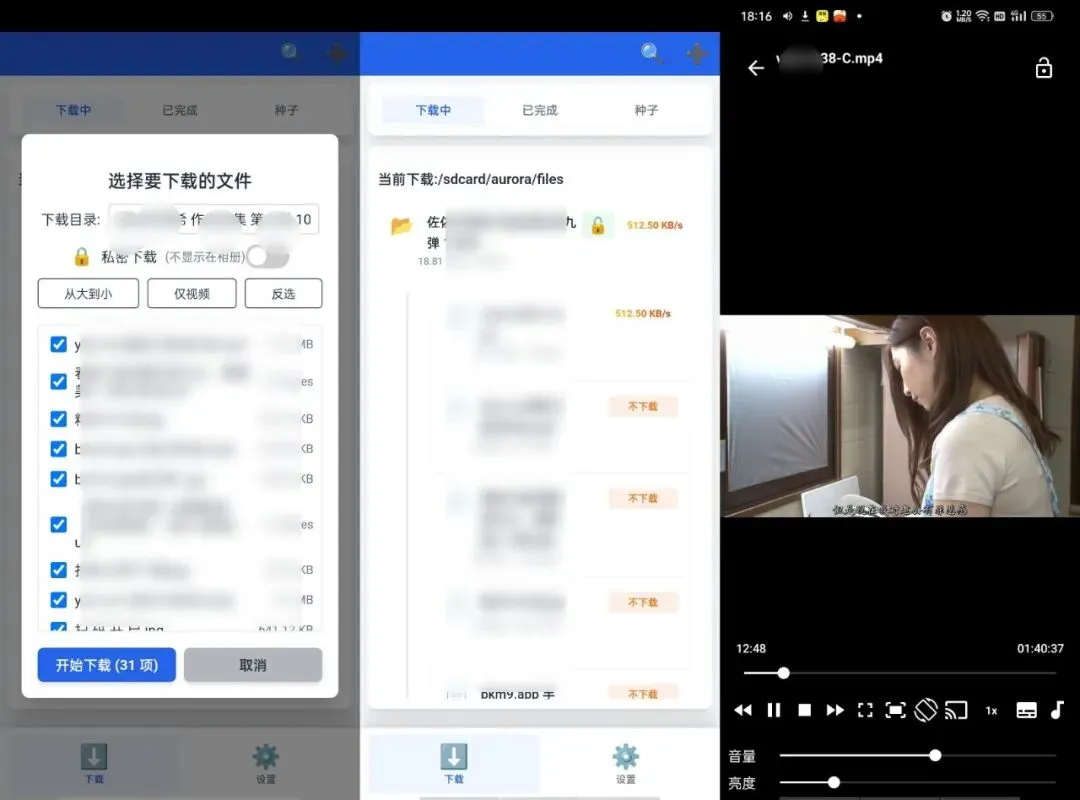Image resolution: width=1080 pixels, height=800 pixels.
Task: Click the 从大到小 sort button
Action: coord(88,294)
